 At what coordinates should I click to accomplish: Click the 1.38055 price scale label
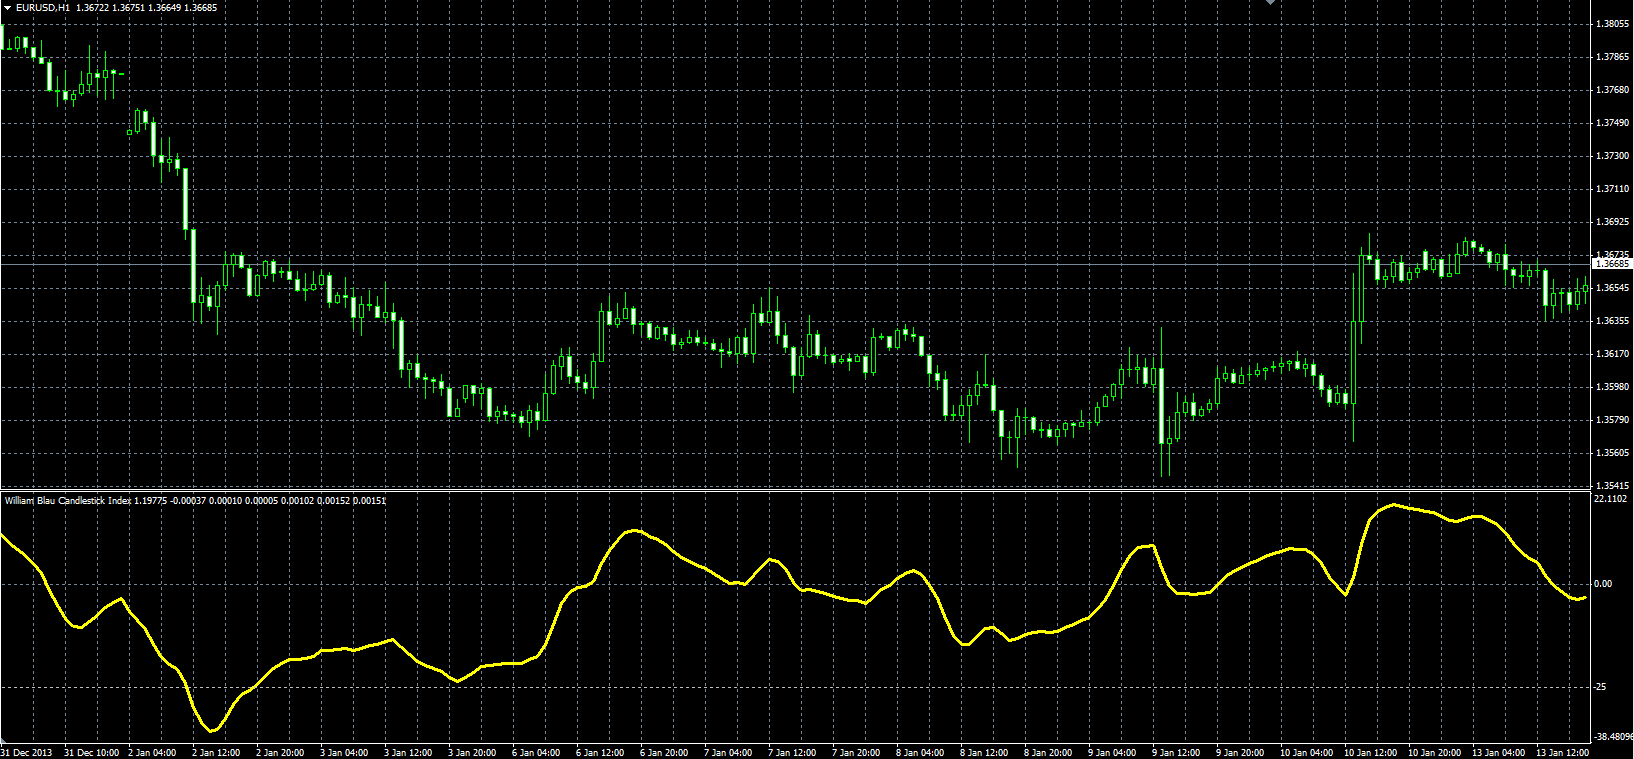(x=1612, y=24)
